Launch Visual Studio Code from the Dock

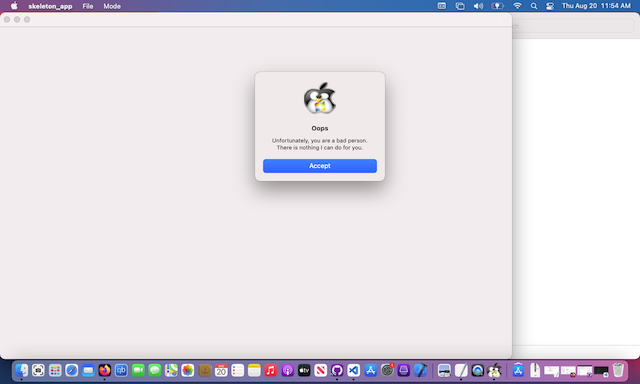click(x=353, y=370)
